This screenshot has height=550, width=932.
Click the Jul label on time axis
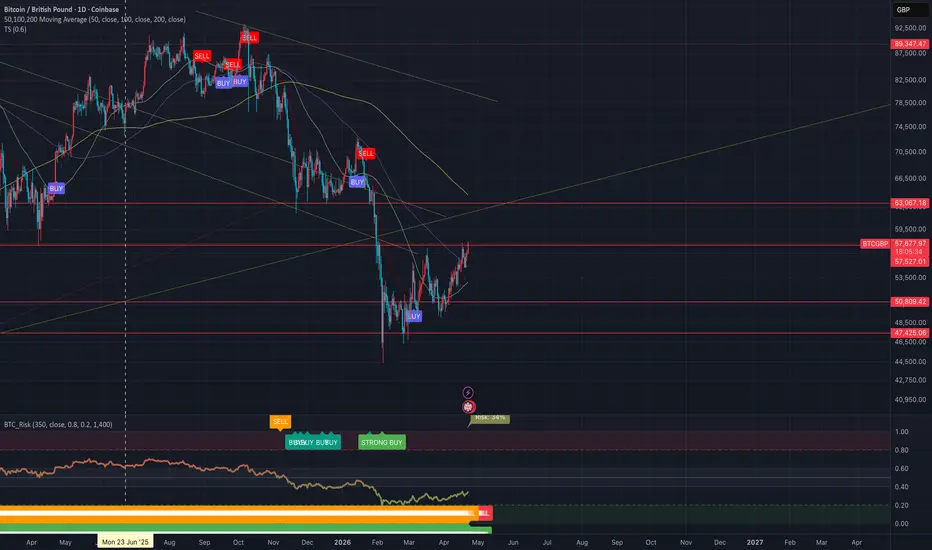coord(547,542)
